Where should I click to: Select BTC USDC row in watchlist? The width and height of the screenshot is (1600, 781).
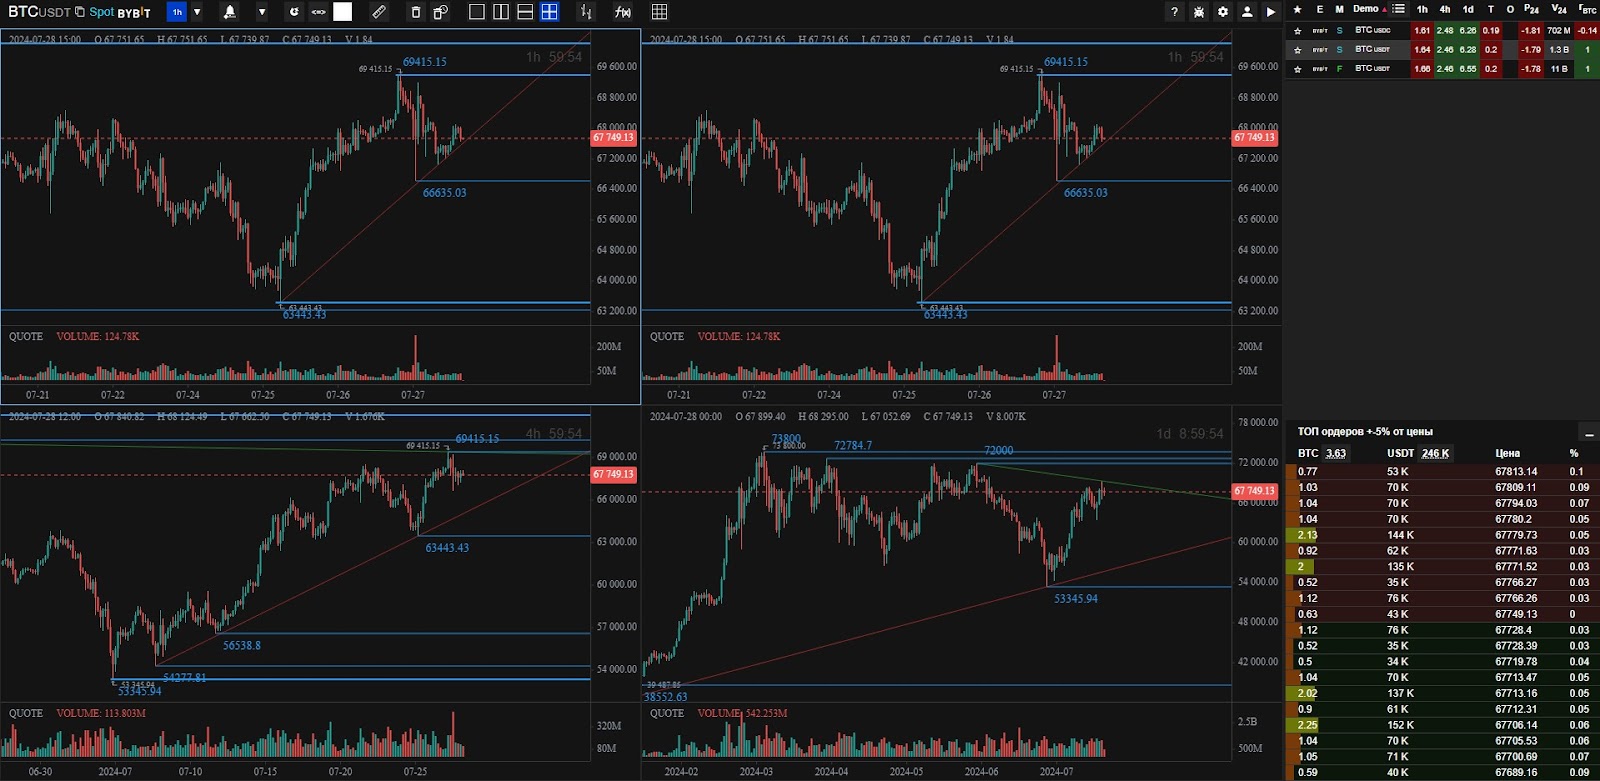point(1443,31)
